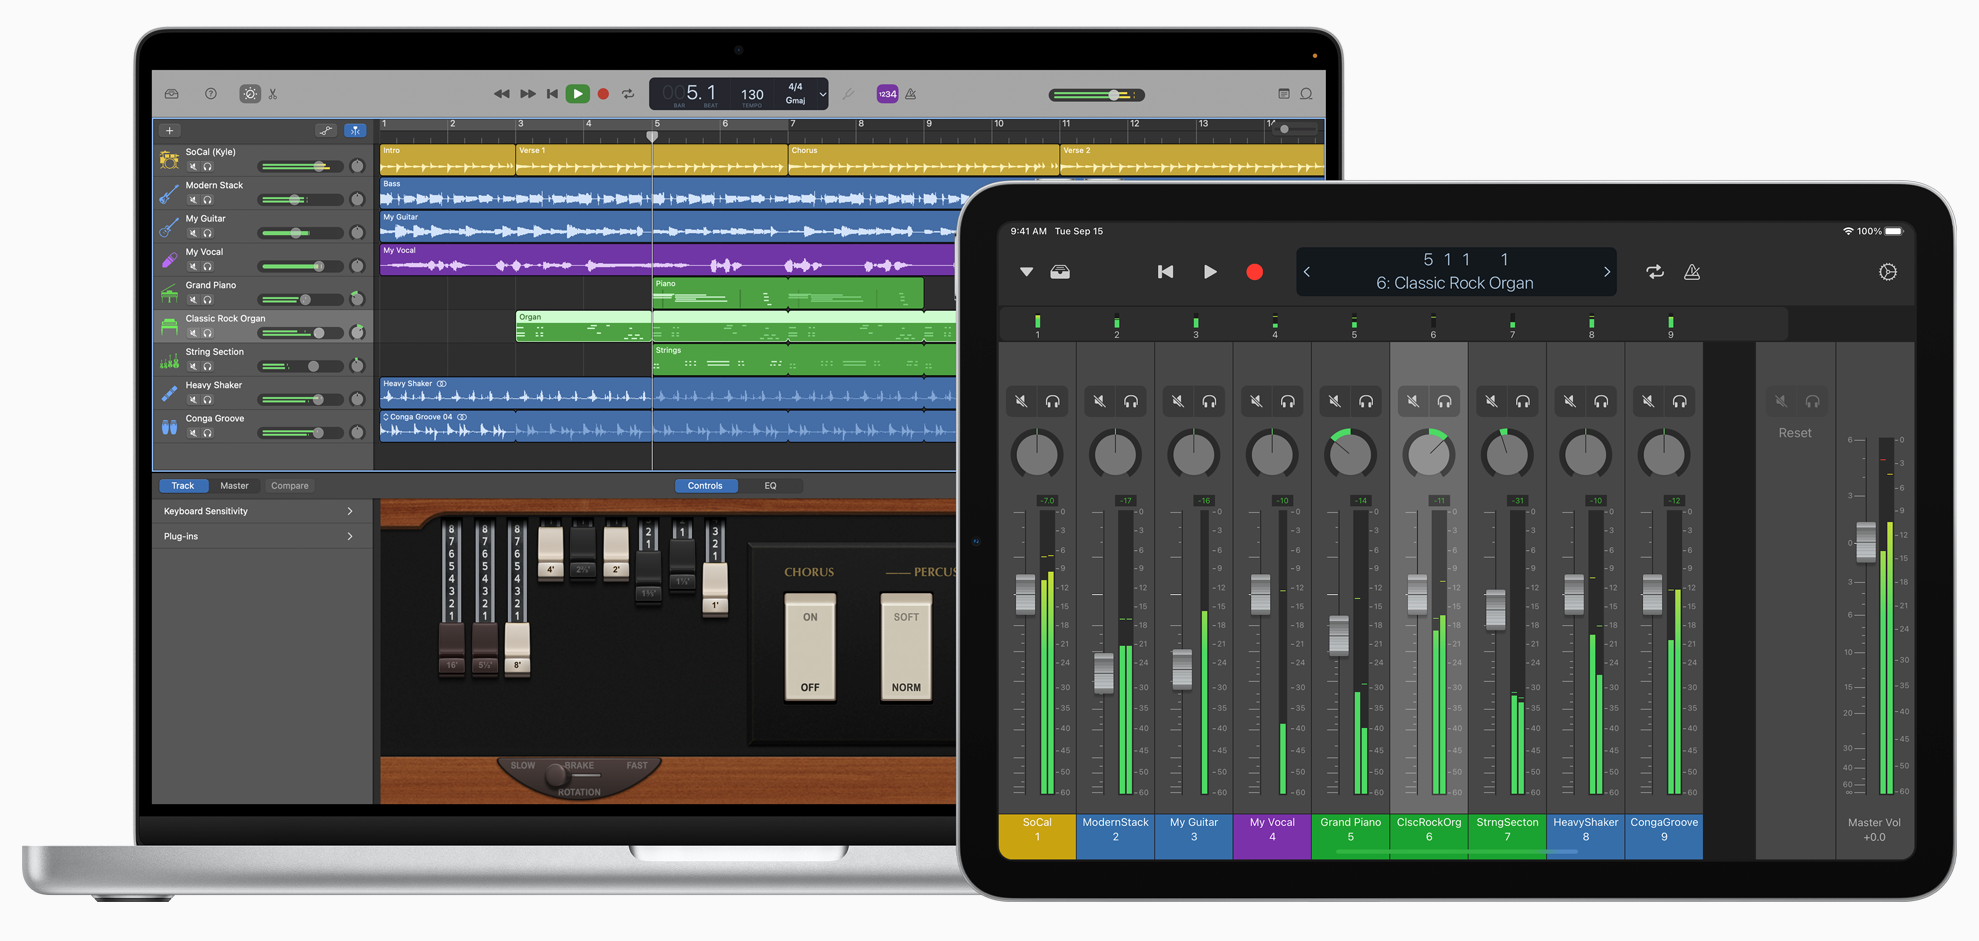Select the EQ tab

[x=771, y=485]
